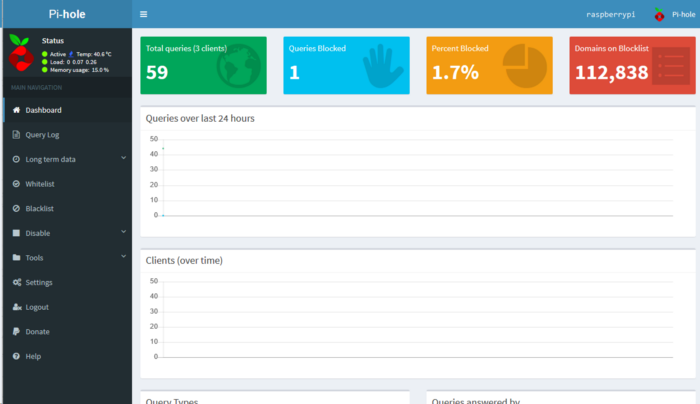The width and height of the screenshot is (700, 404).
Task: Click the Disable stop-square icon
Action: 17,233
